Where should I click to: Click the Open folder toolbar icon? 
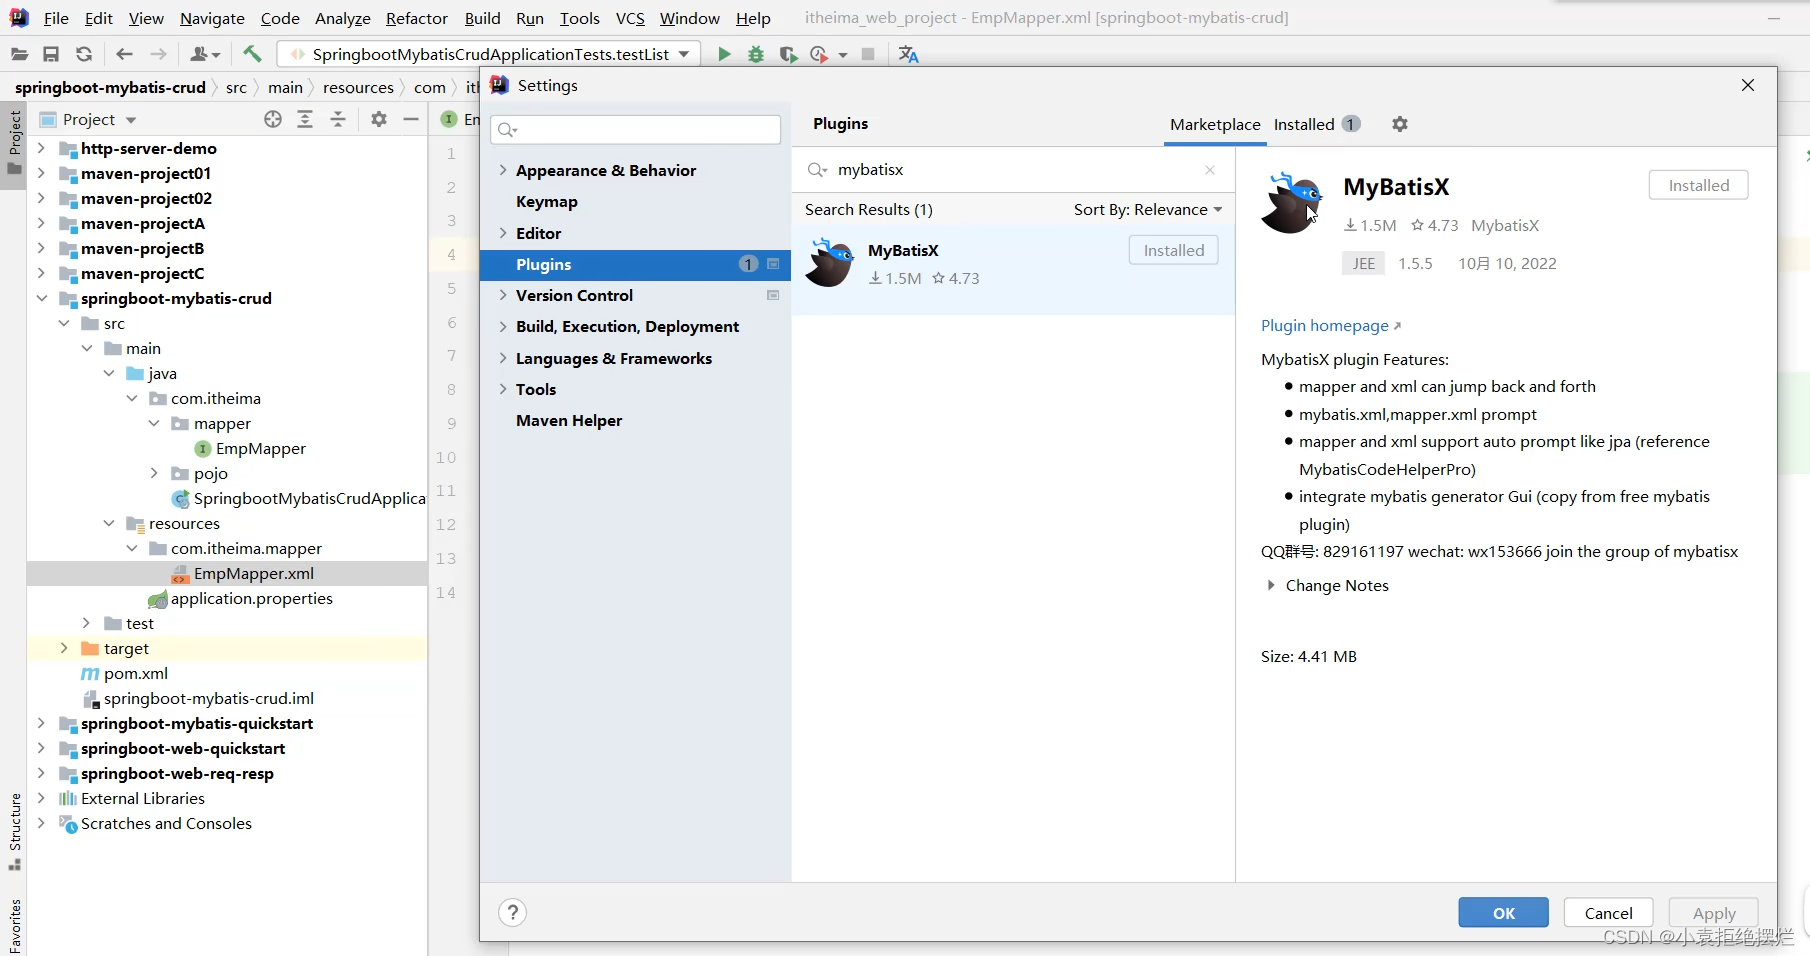[x=19, y=54]
